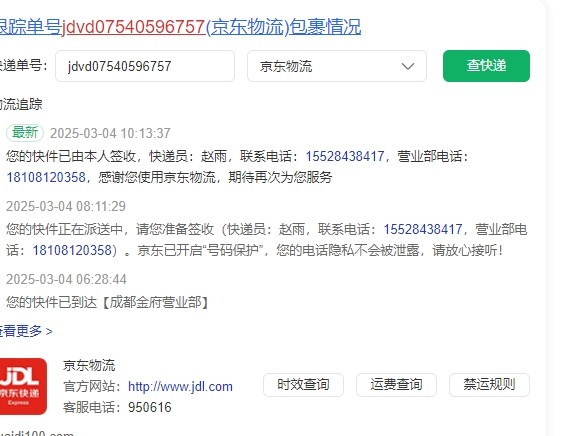
Task: Click branch phone 18108120358 in delivery entry
Action: [x=72, y=250]
